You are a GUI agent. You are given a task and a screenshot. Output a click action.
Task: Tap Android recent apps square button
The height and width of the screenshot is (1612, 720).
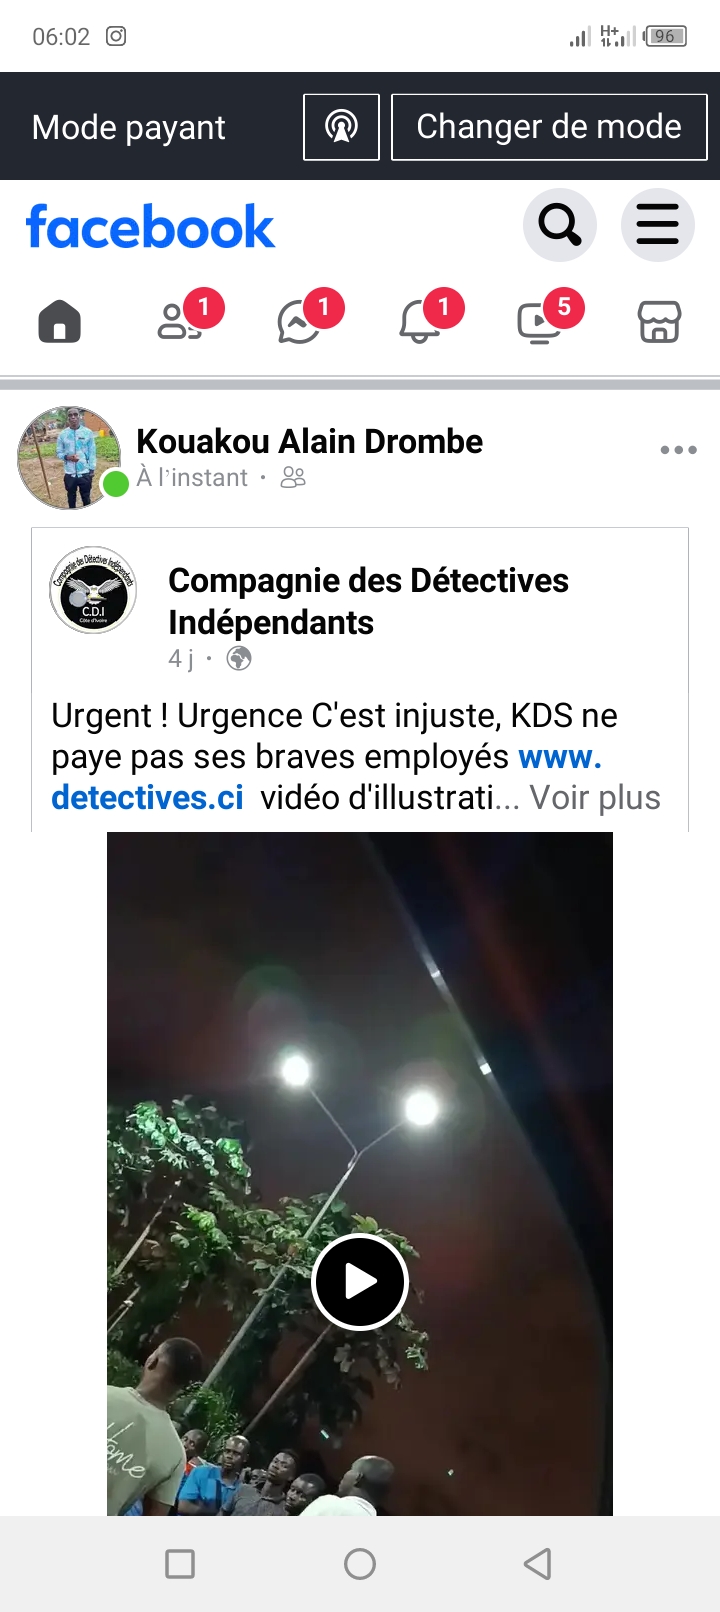pos(180,1563)
